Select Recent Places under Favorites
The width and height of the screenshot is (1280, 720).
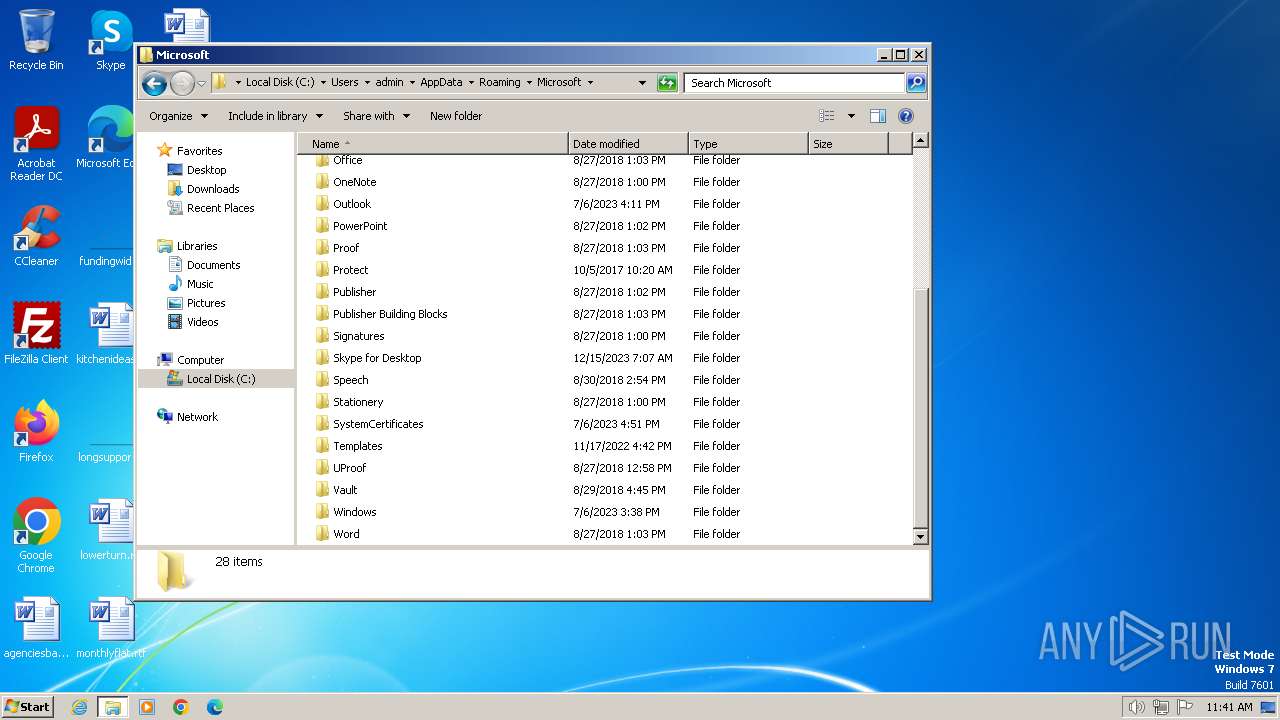coord(220,208)
